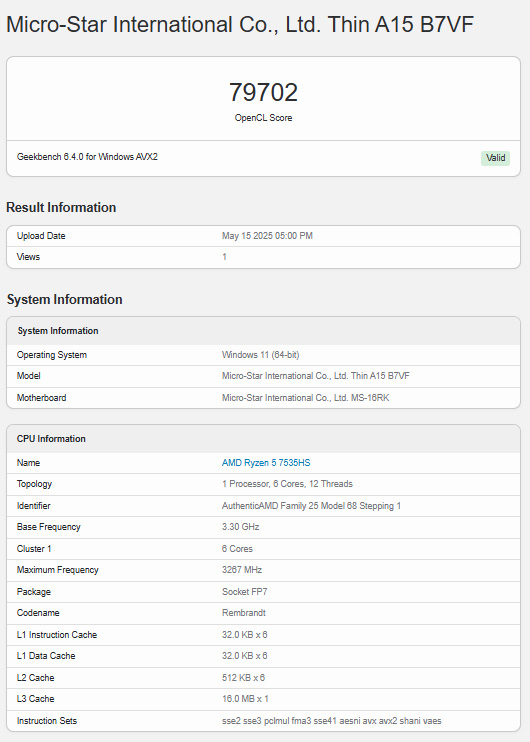The image size is (530, 742).
Task: Select the Codename Rembrandt value
Action: [x=244, y=613]
